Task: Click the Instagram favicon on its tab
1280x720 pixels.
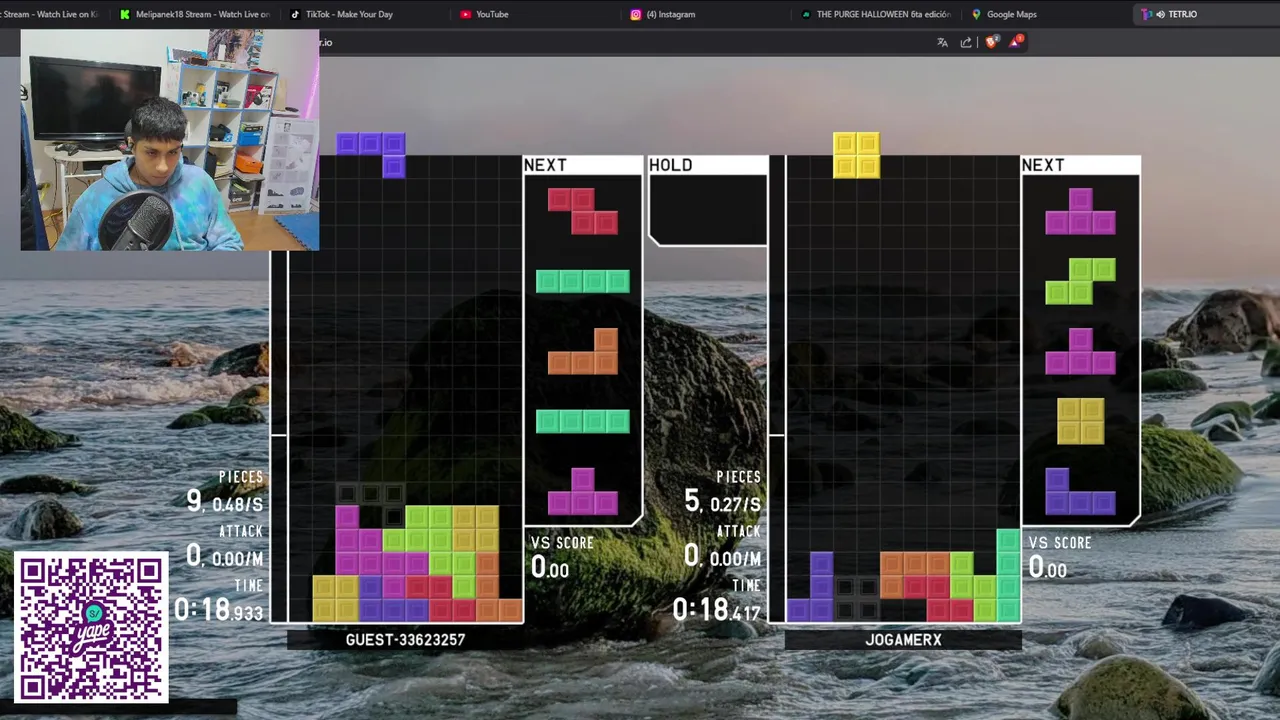Action: (636, 14)
